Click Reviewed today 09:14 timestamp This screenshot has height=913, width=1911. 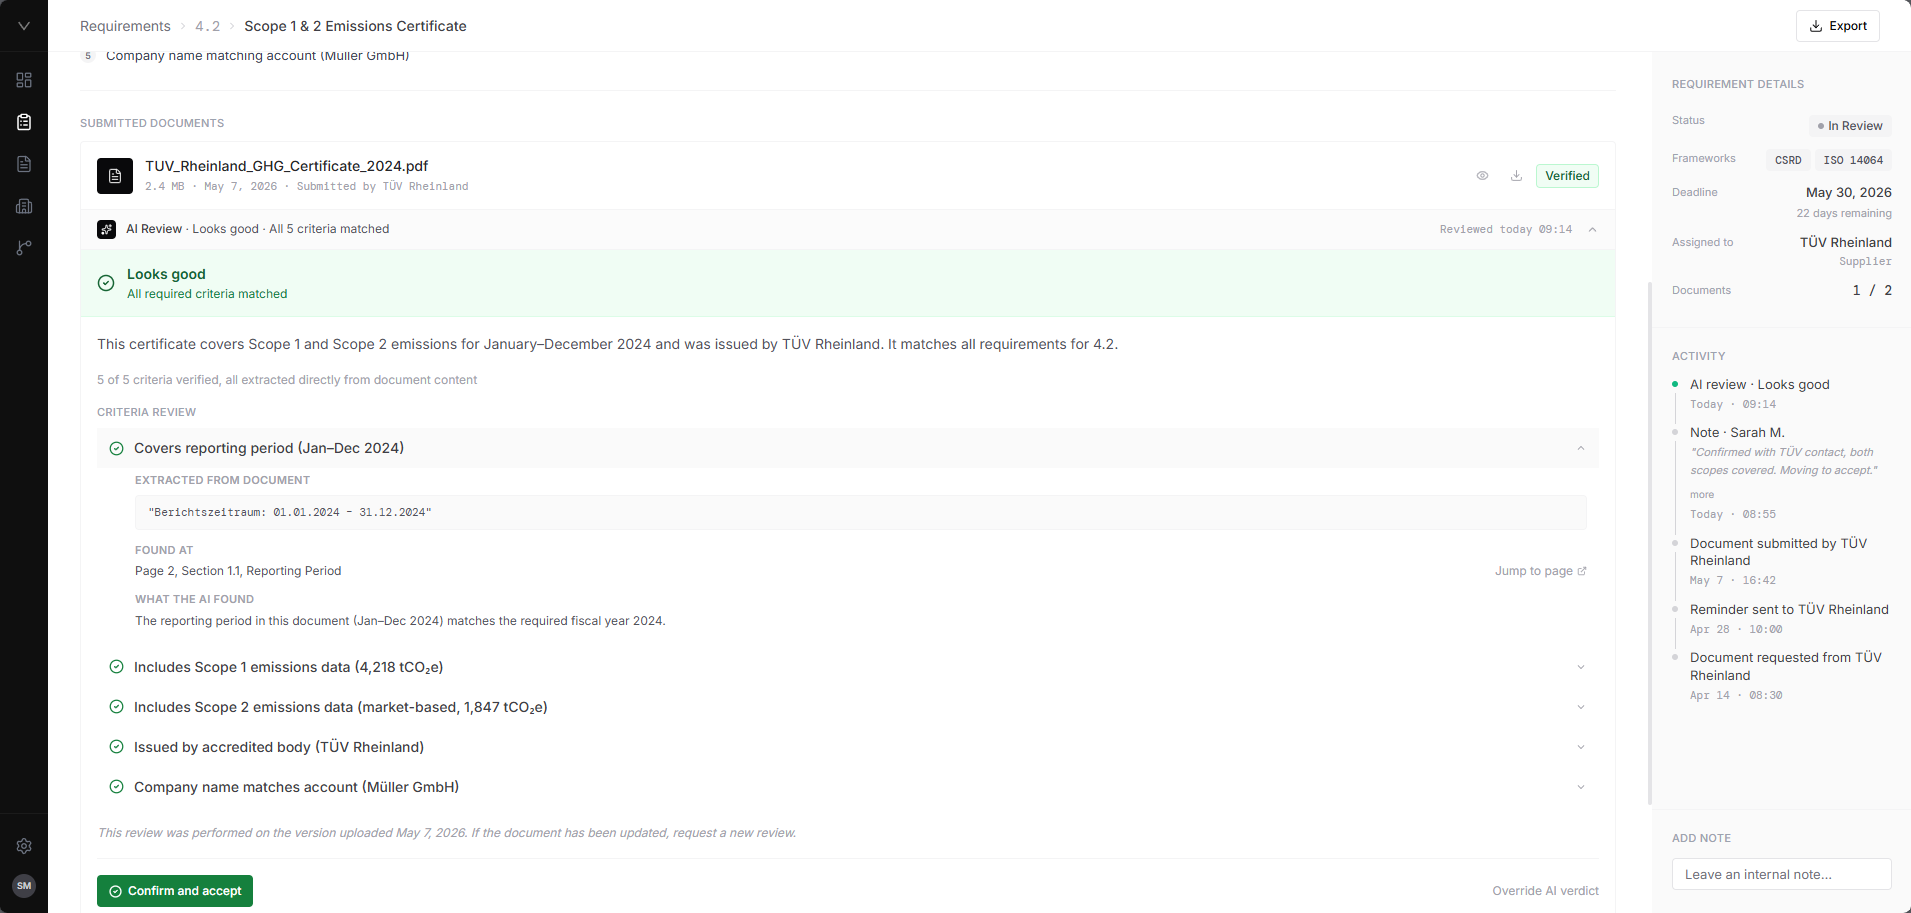(x=1505, y=230)
